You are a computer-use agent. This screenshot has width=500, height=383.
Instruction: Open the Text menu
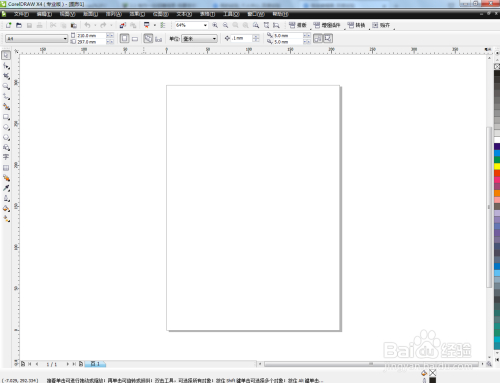pos(184,14)
